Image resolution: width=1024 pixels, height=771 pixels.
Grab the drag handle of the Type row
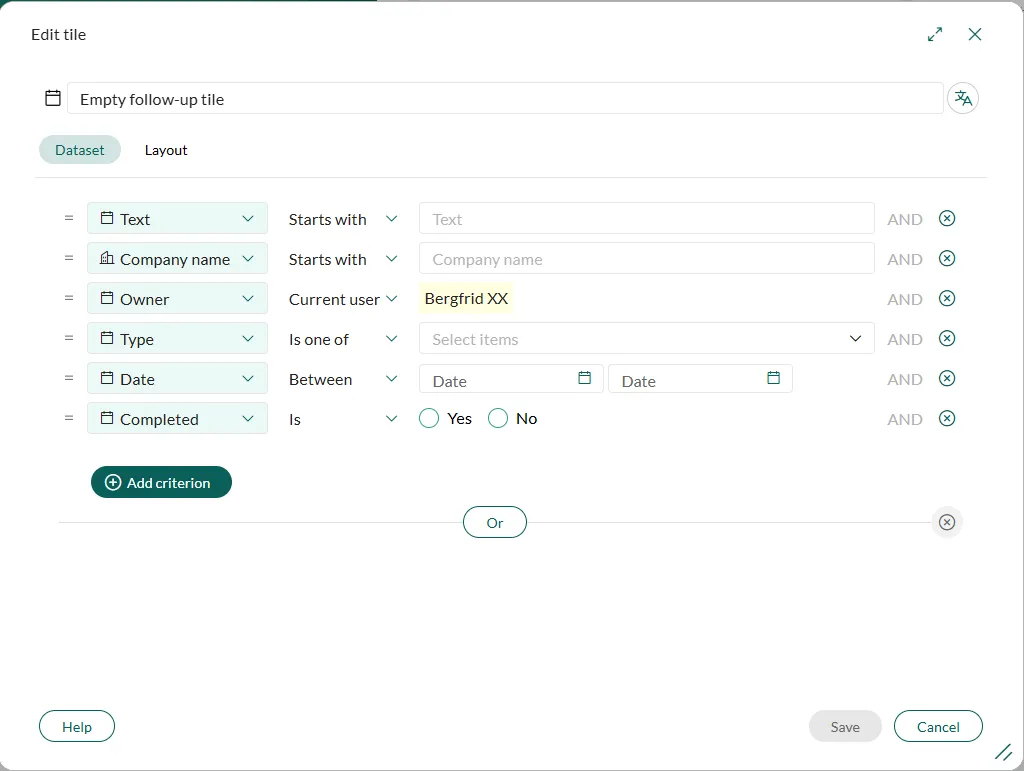coord(69,339)
